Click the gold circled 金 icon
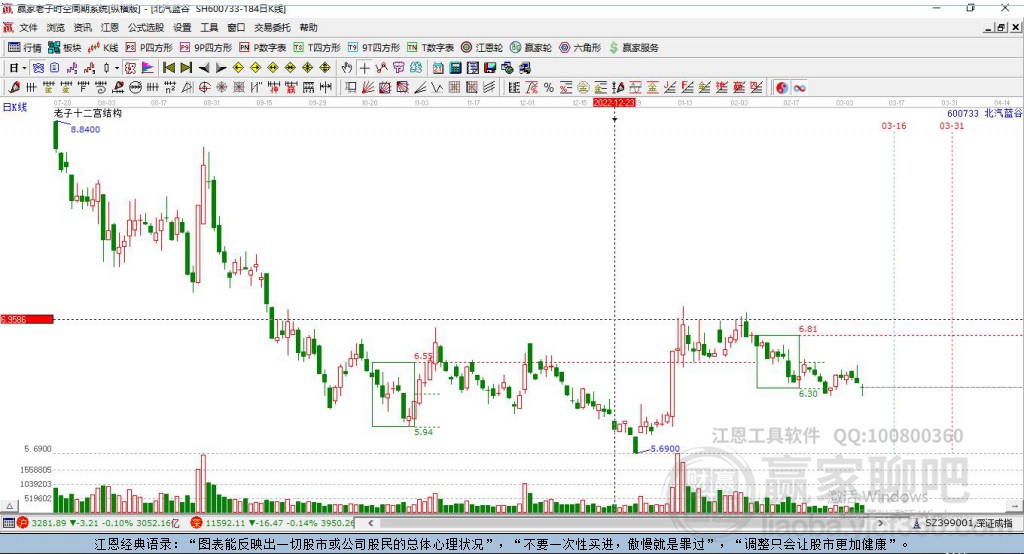Image resolution: width=1024 pixels, height=554 pixels. pyautogui.click(x=583, y=88)
